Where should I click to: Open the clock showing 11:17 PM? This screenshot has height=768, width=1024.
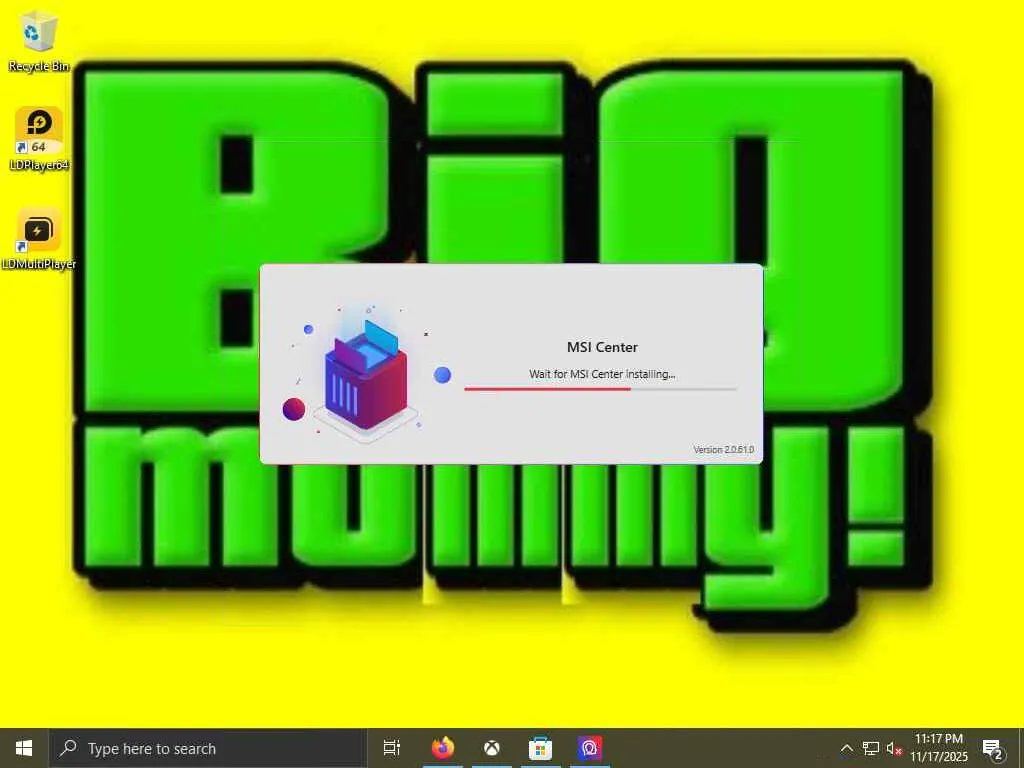click(938, 748)
